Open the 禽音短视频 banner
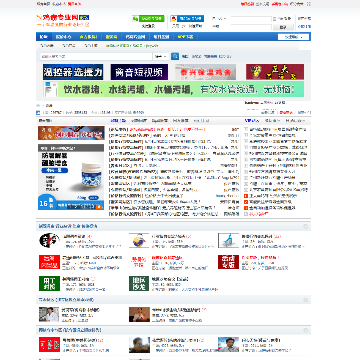This screenshot has width=360, height=360. [139, 72]
